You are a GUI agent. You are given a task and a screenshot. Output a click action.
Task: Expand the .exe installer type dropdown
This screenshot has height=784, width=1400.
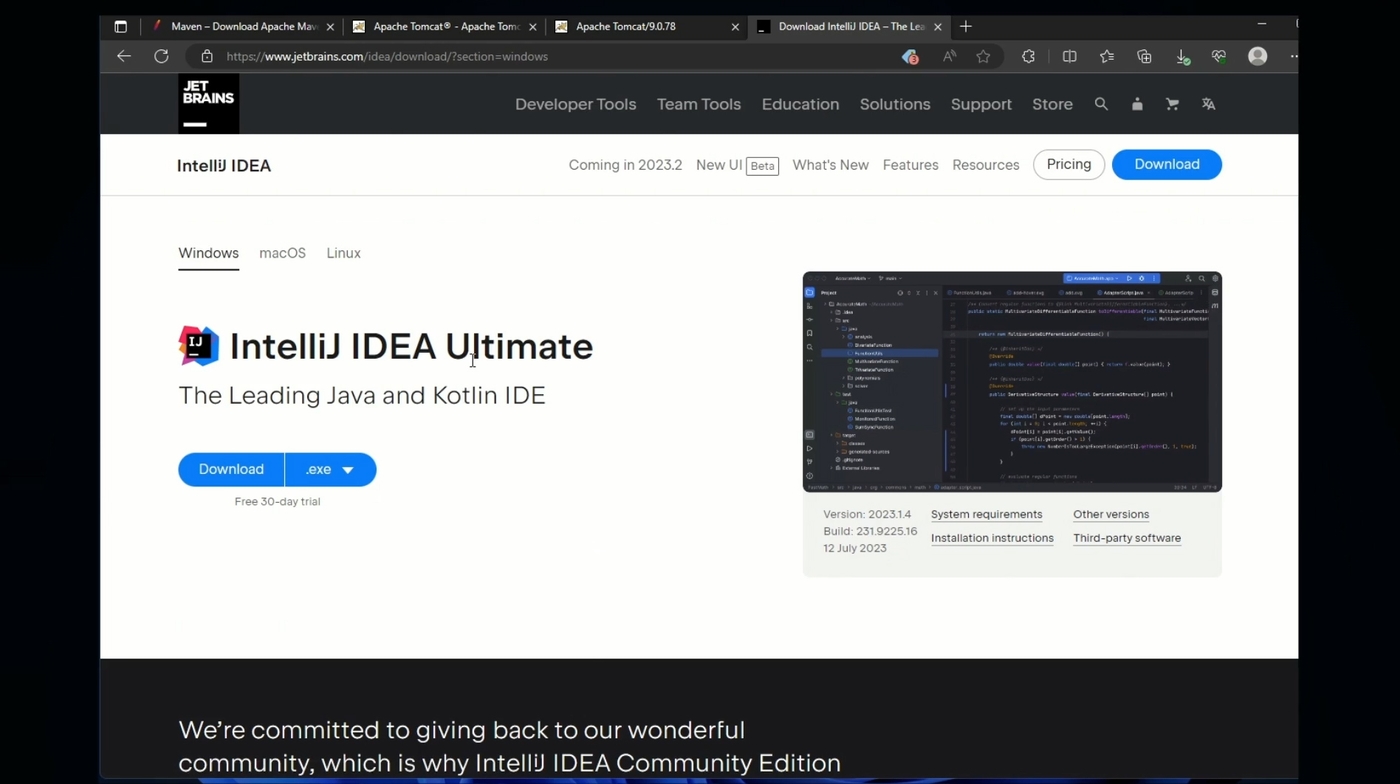click(331, 469)
